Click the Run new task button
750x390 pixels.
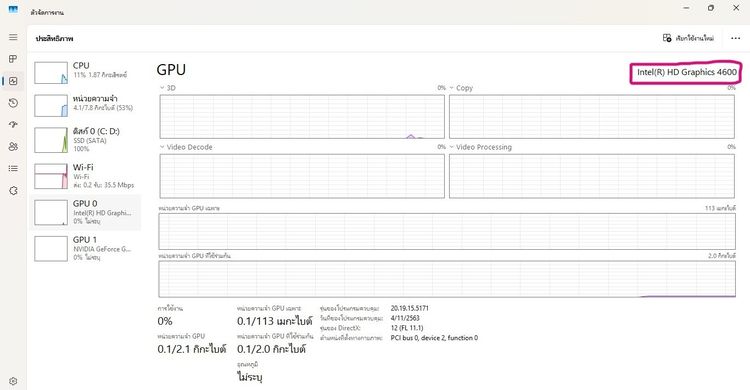(688, 38)
